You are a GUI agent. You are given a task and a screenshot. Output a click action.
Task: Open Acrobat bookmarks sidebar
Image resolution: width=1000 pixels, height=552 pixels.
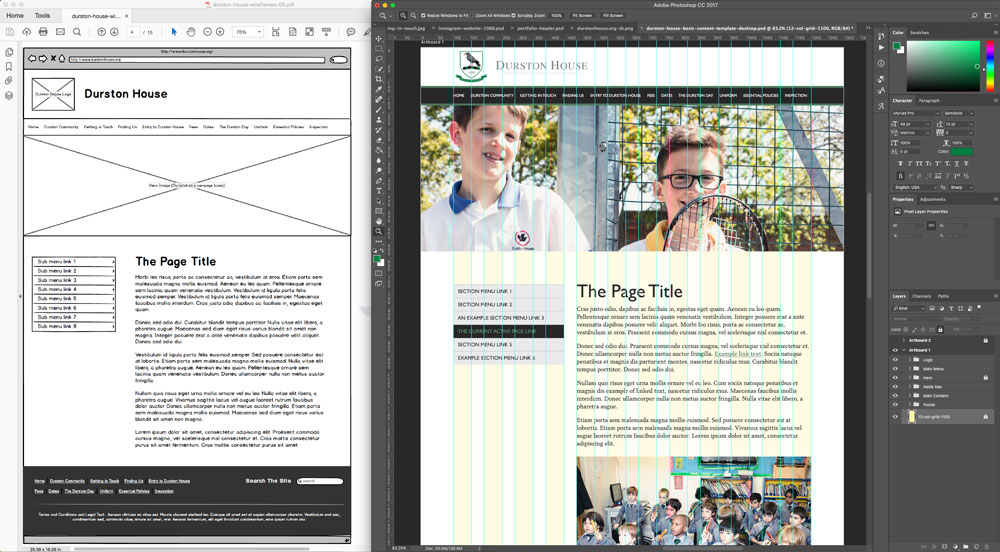(x=9, y=66)
